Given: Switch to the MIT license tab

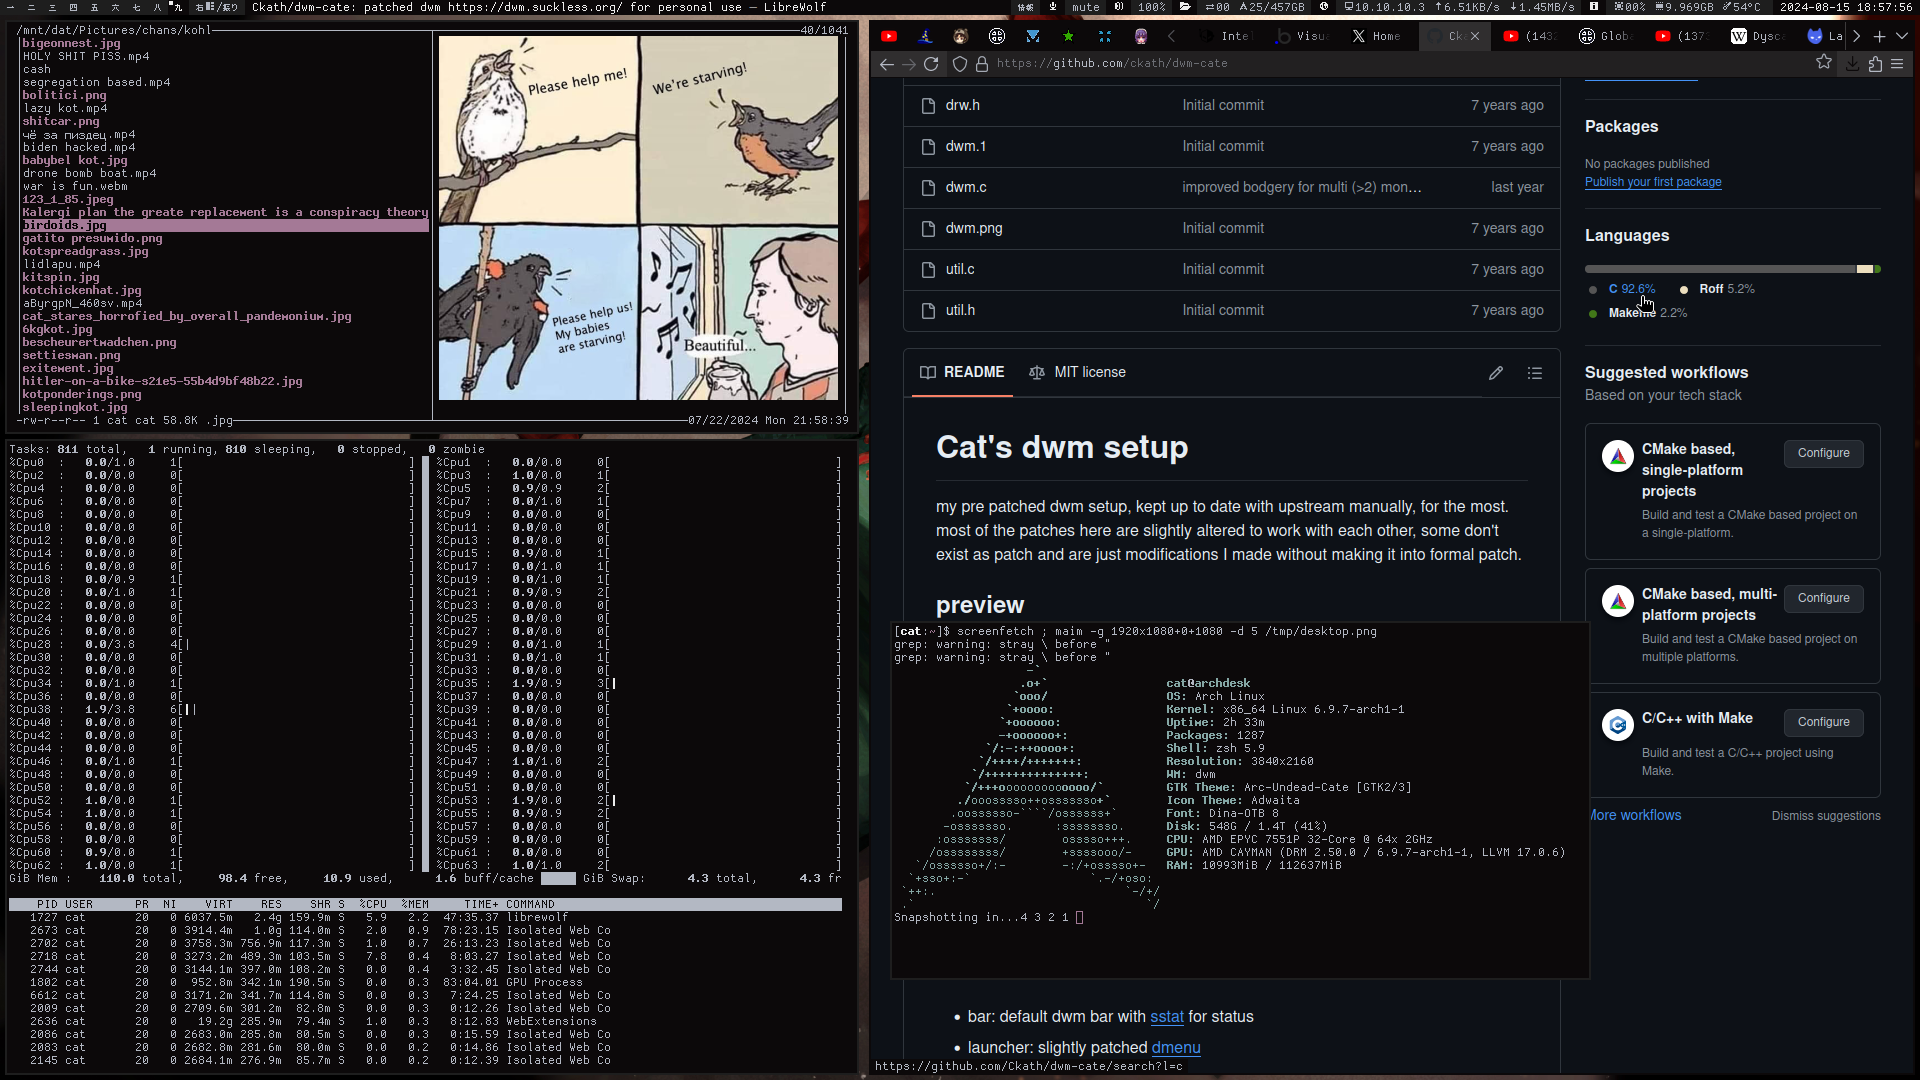Looking at the screenshot, I should [x=1077, y=372].
